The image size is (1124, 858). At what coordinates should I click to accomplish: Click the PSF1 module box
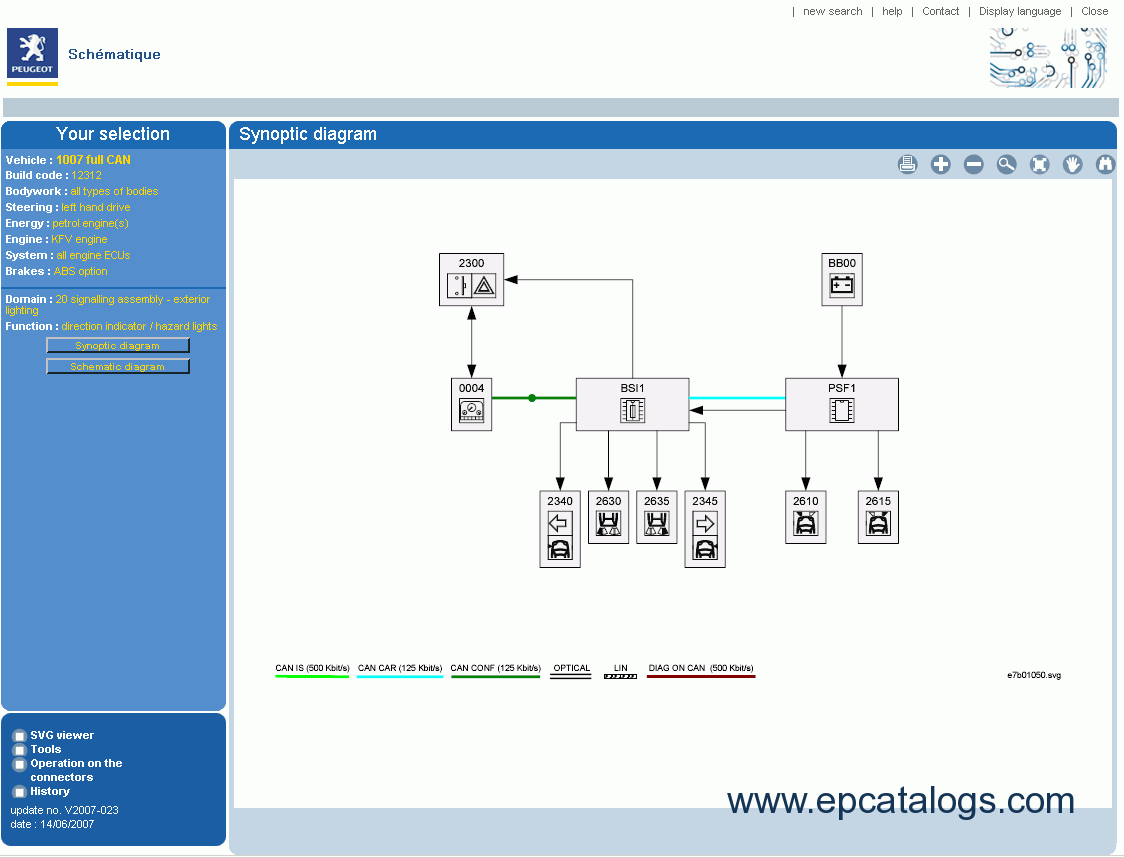[x=841, y=404]
